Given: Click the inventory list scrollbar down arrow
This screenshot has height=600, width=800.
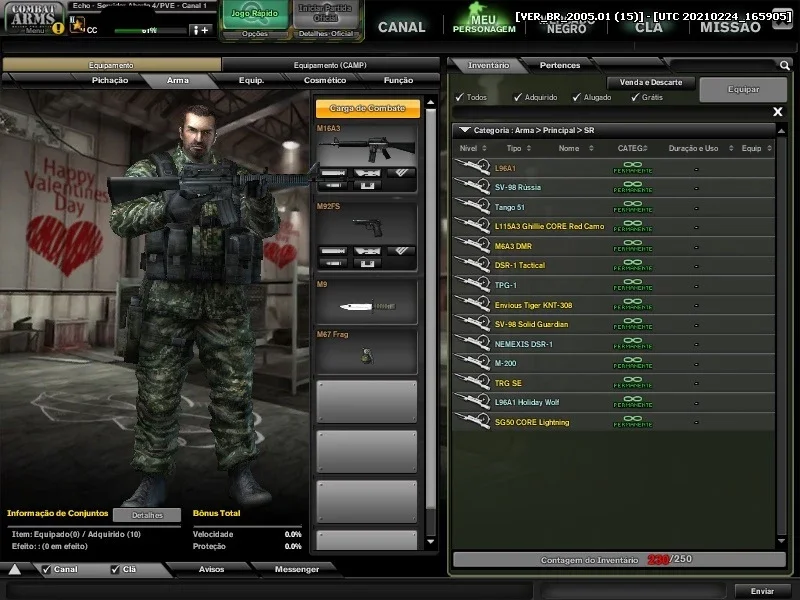Looking at the screenshot, I should click(781, 541).
